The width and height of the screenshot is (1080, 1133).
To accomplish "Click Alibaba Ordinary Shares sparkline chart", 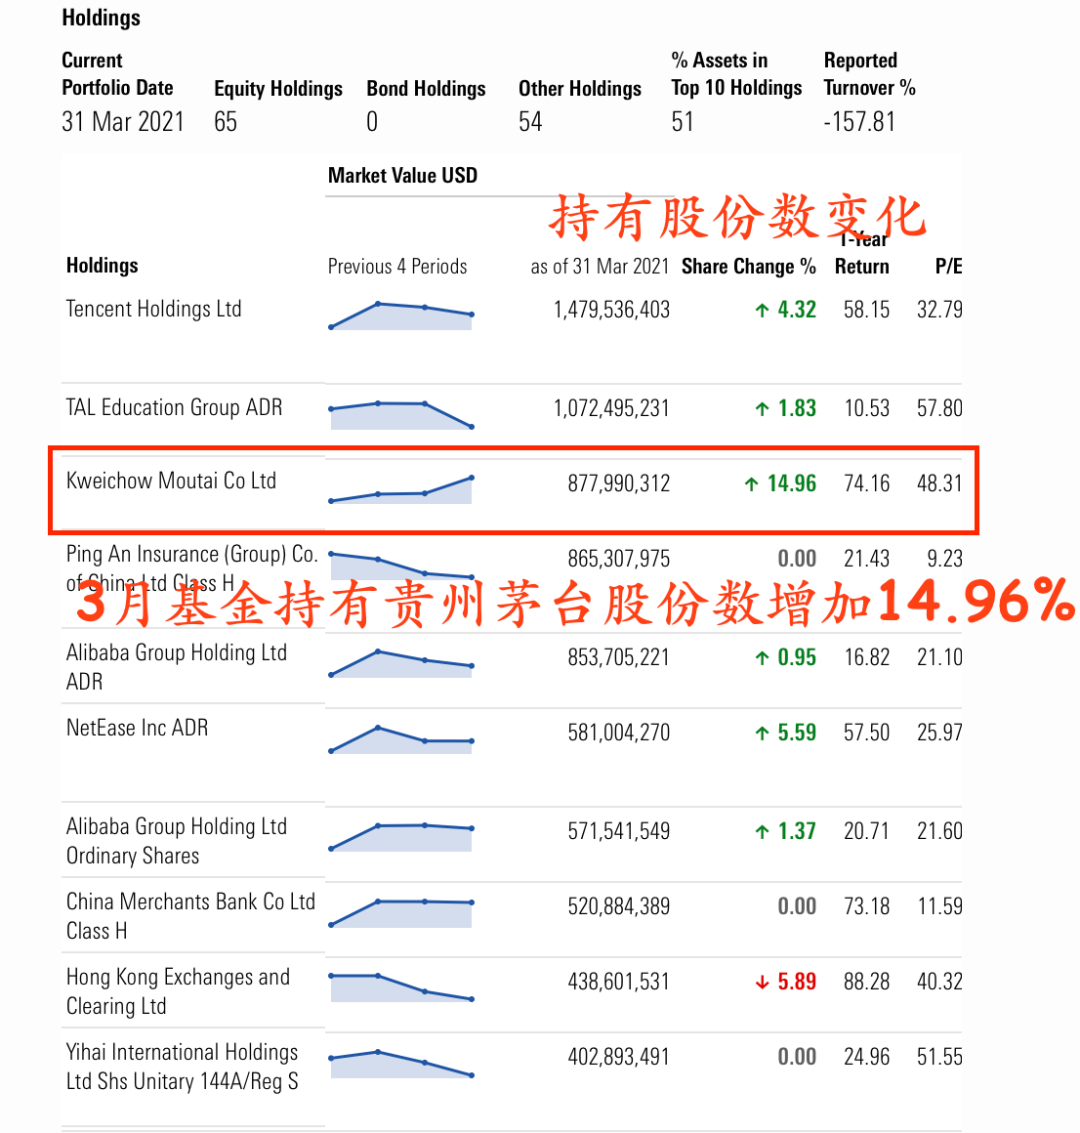I will [x=401, y=837].
